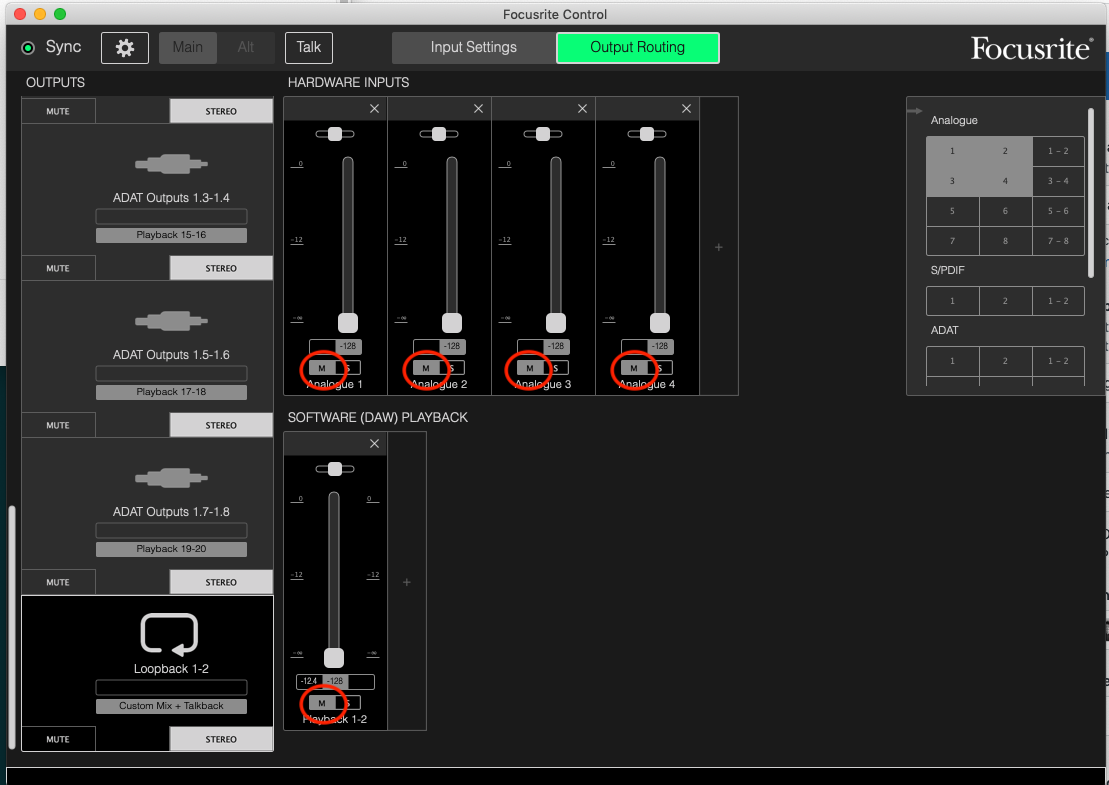1109x785 pixels.
Task: Mute the Analogue 2 channel
Action: 426,368
